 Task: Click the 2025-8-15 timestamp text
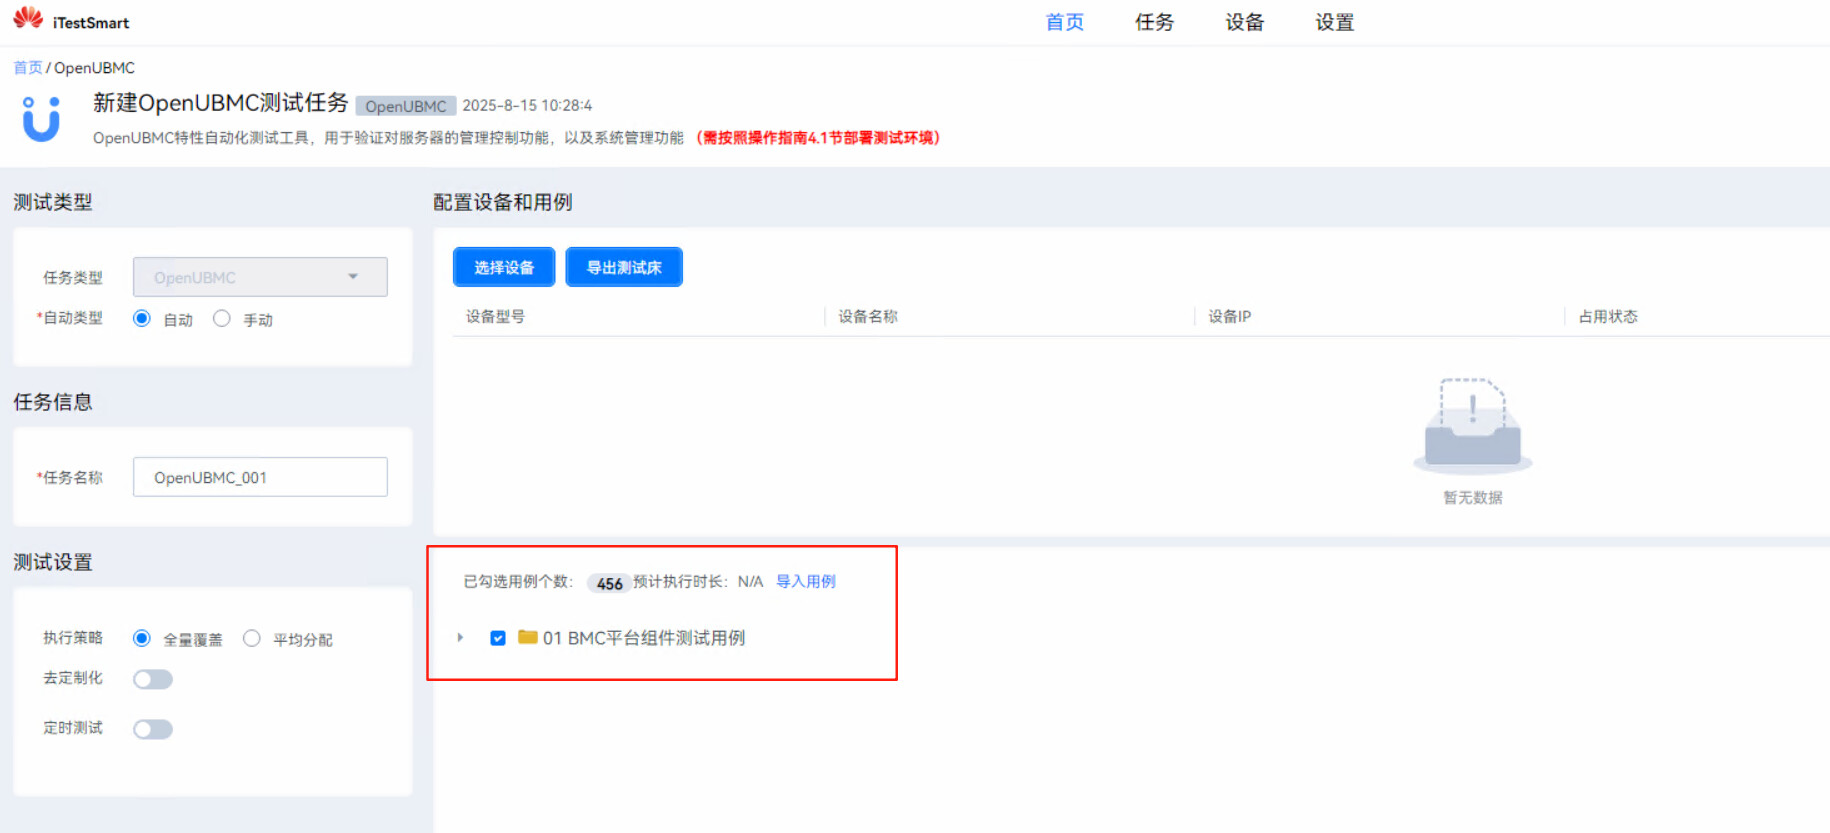click(x=527, y=105)
